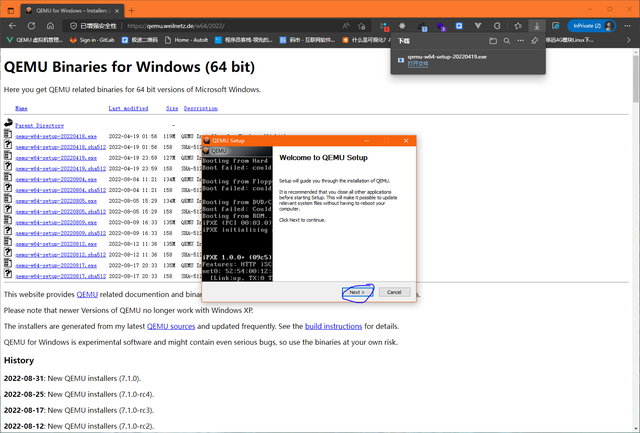Click the GitLab fox bookmark icon
Viewport: 640px width, 433px height.
(x=73, y=40)
